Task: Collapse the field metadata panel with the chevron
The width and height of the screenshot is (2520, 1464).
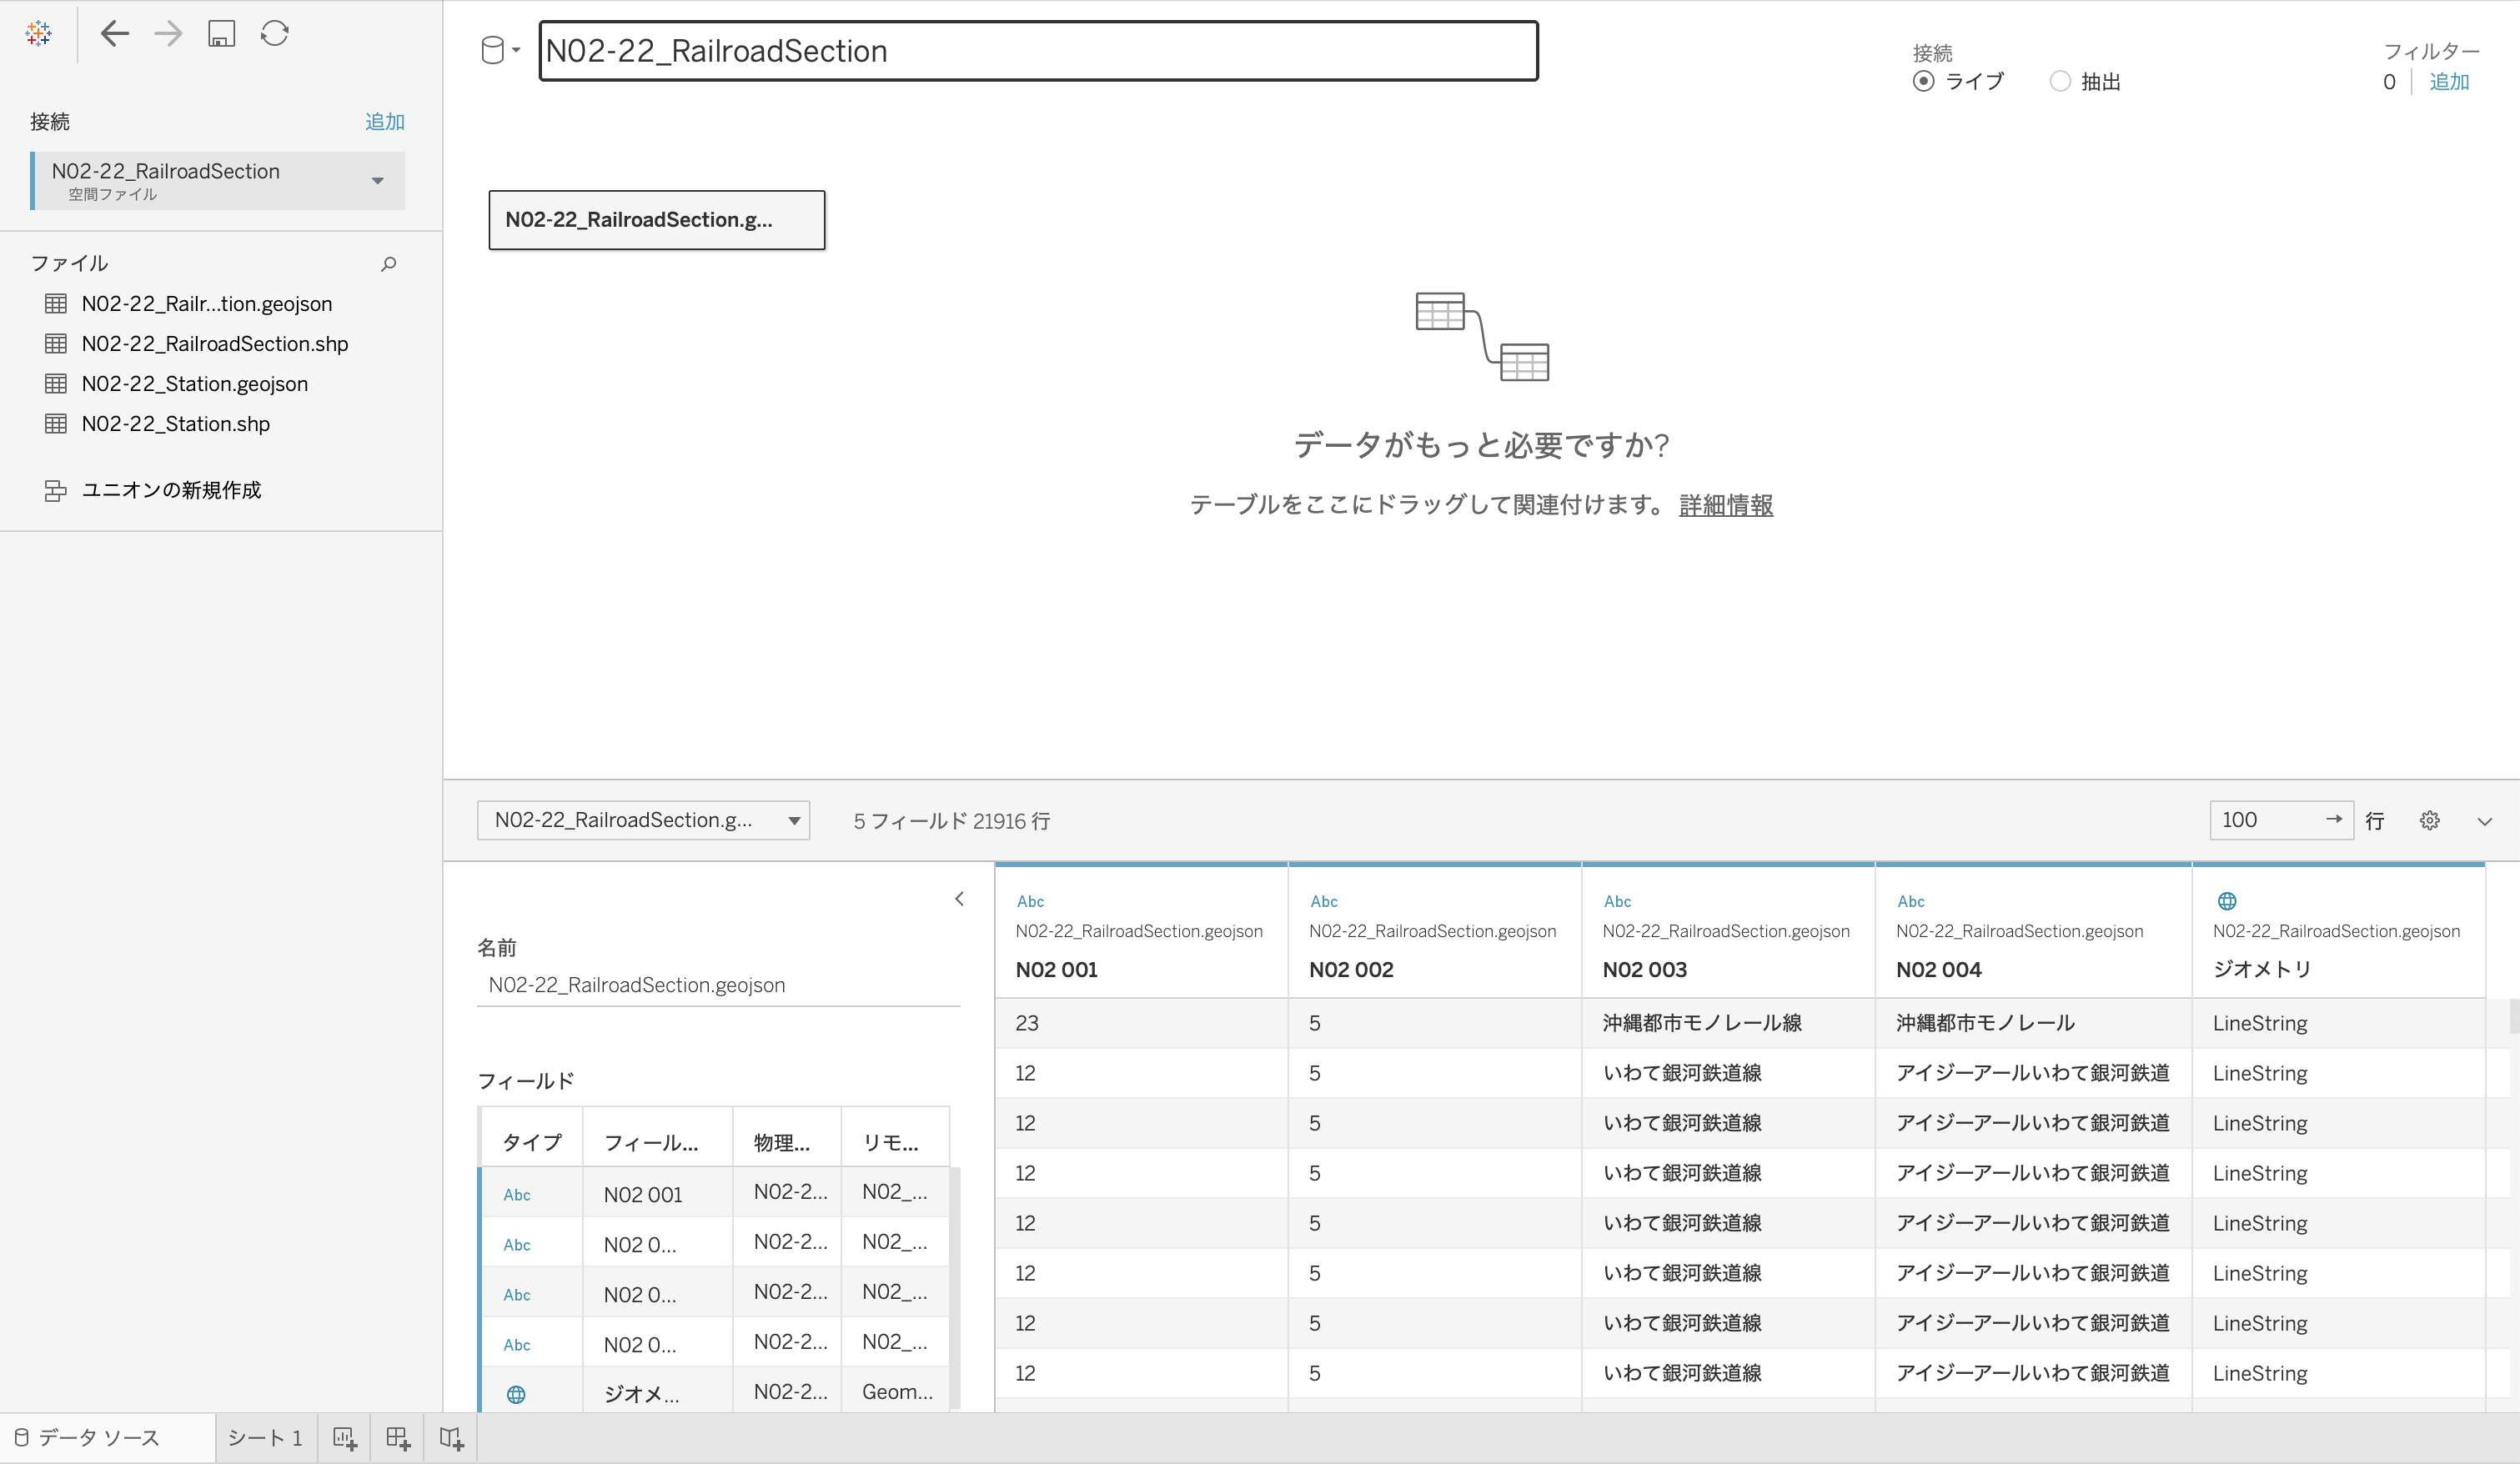Action: pyautogui.click(x=959, y=898)
